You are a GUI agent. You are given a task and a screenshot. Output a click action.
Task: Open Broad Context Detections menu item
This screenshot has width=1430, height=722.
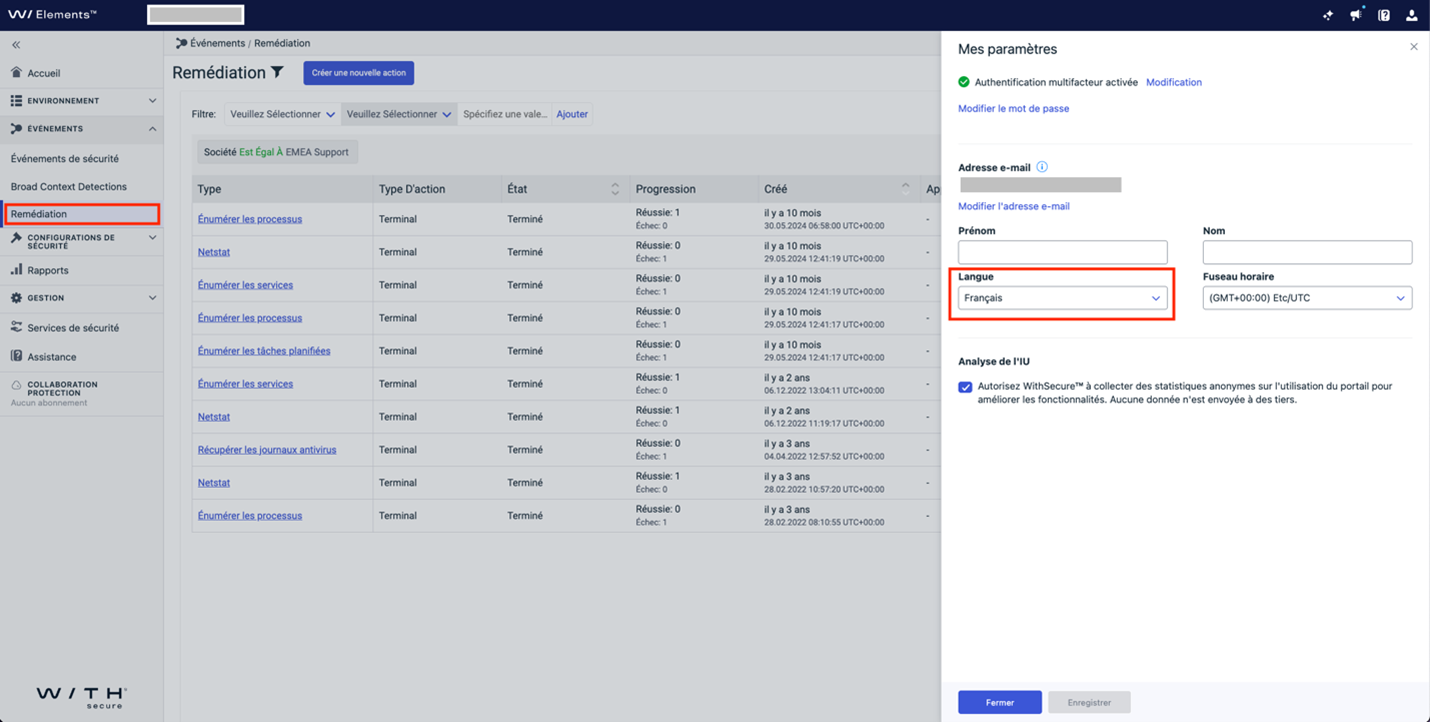69,186
